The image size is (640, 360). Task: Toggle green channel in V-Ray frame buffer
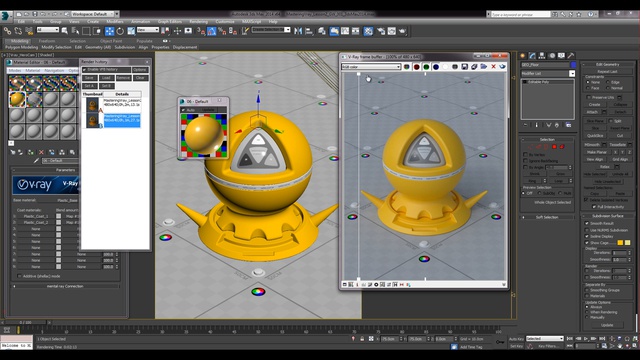coord(426,67)
